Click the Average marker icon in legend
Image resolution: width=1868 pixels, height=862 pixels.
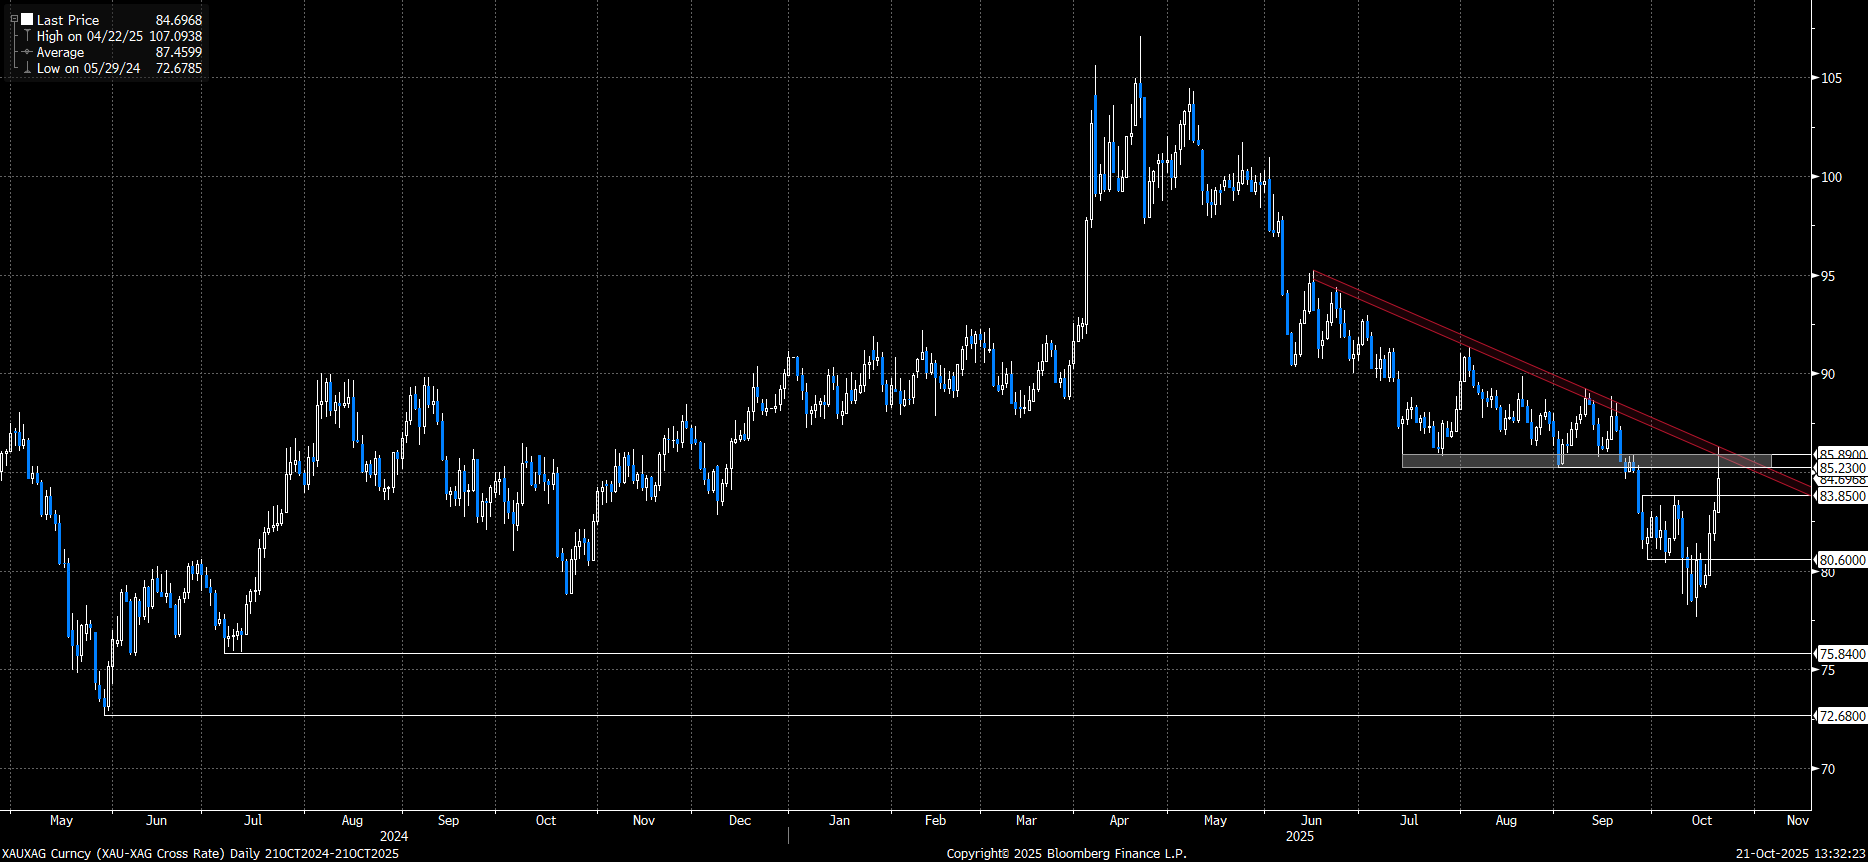click(27, 52)
